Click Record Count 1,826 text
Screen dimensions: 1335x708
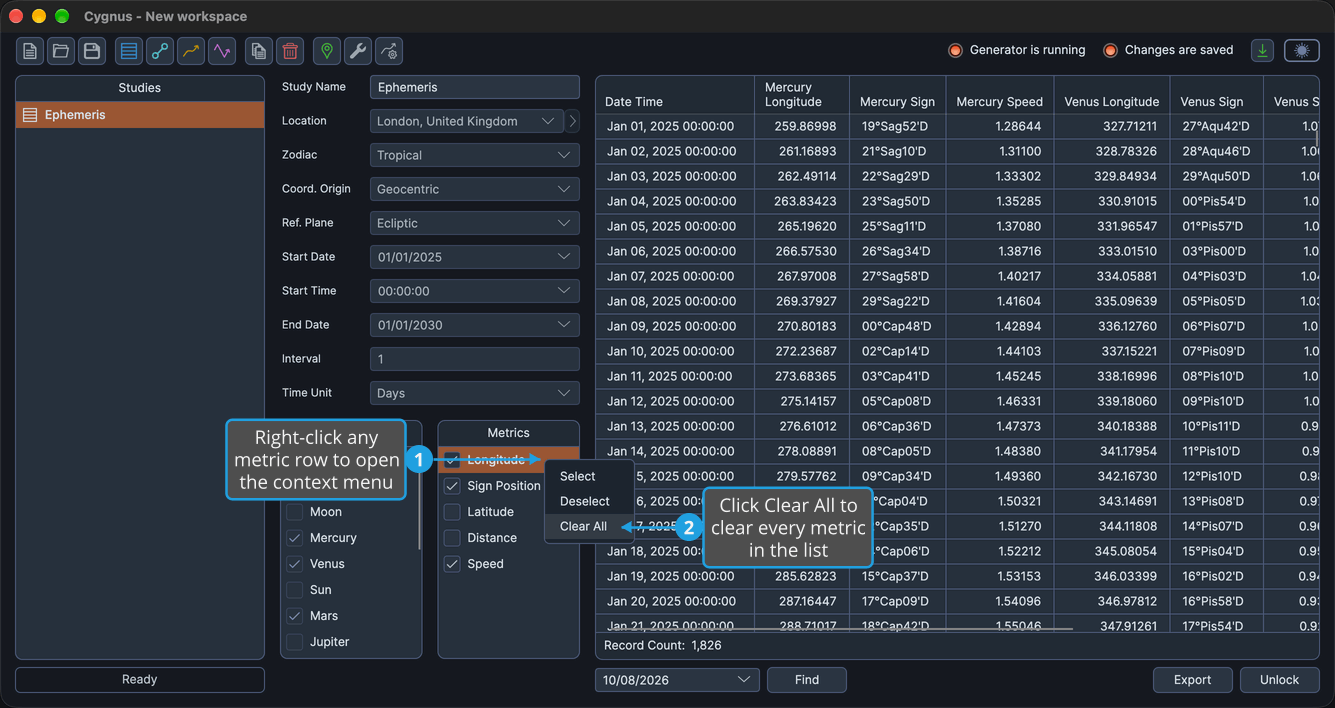coord(662,646)
